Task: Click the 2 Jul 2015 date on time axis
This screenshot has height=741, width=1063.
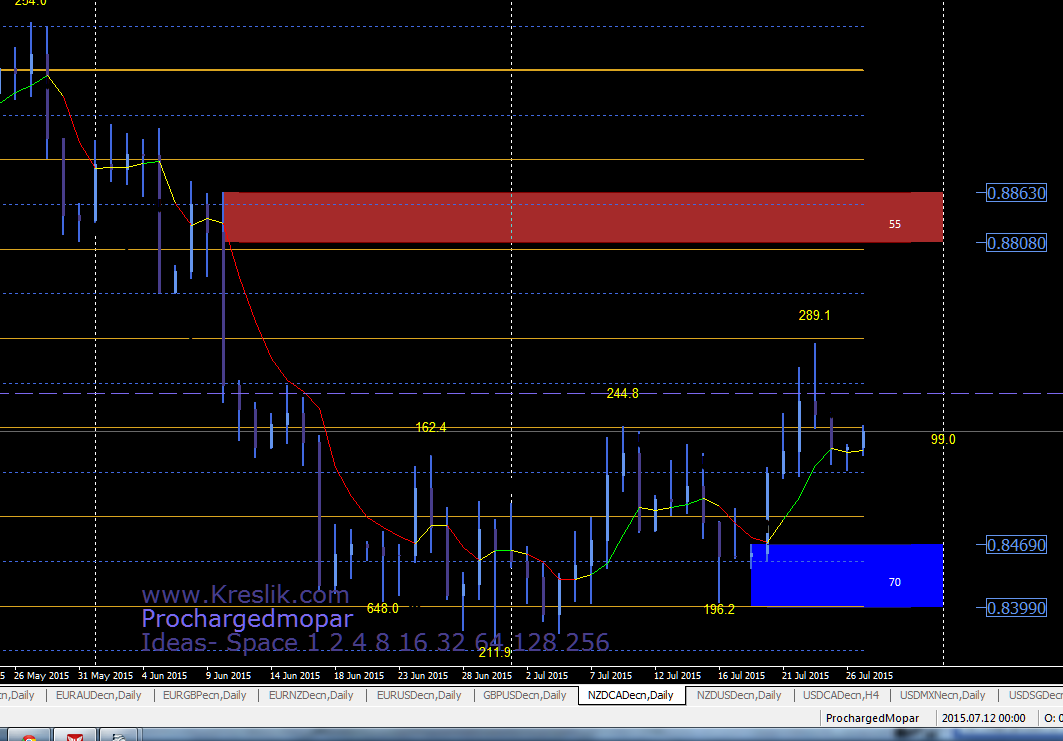Action: tap(546, 675)
